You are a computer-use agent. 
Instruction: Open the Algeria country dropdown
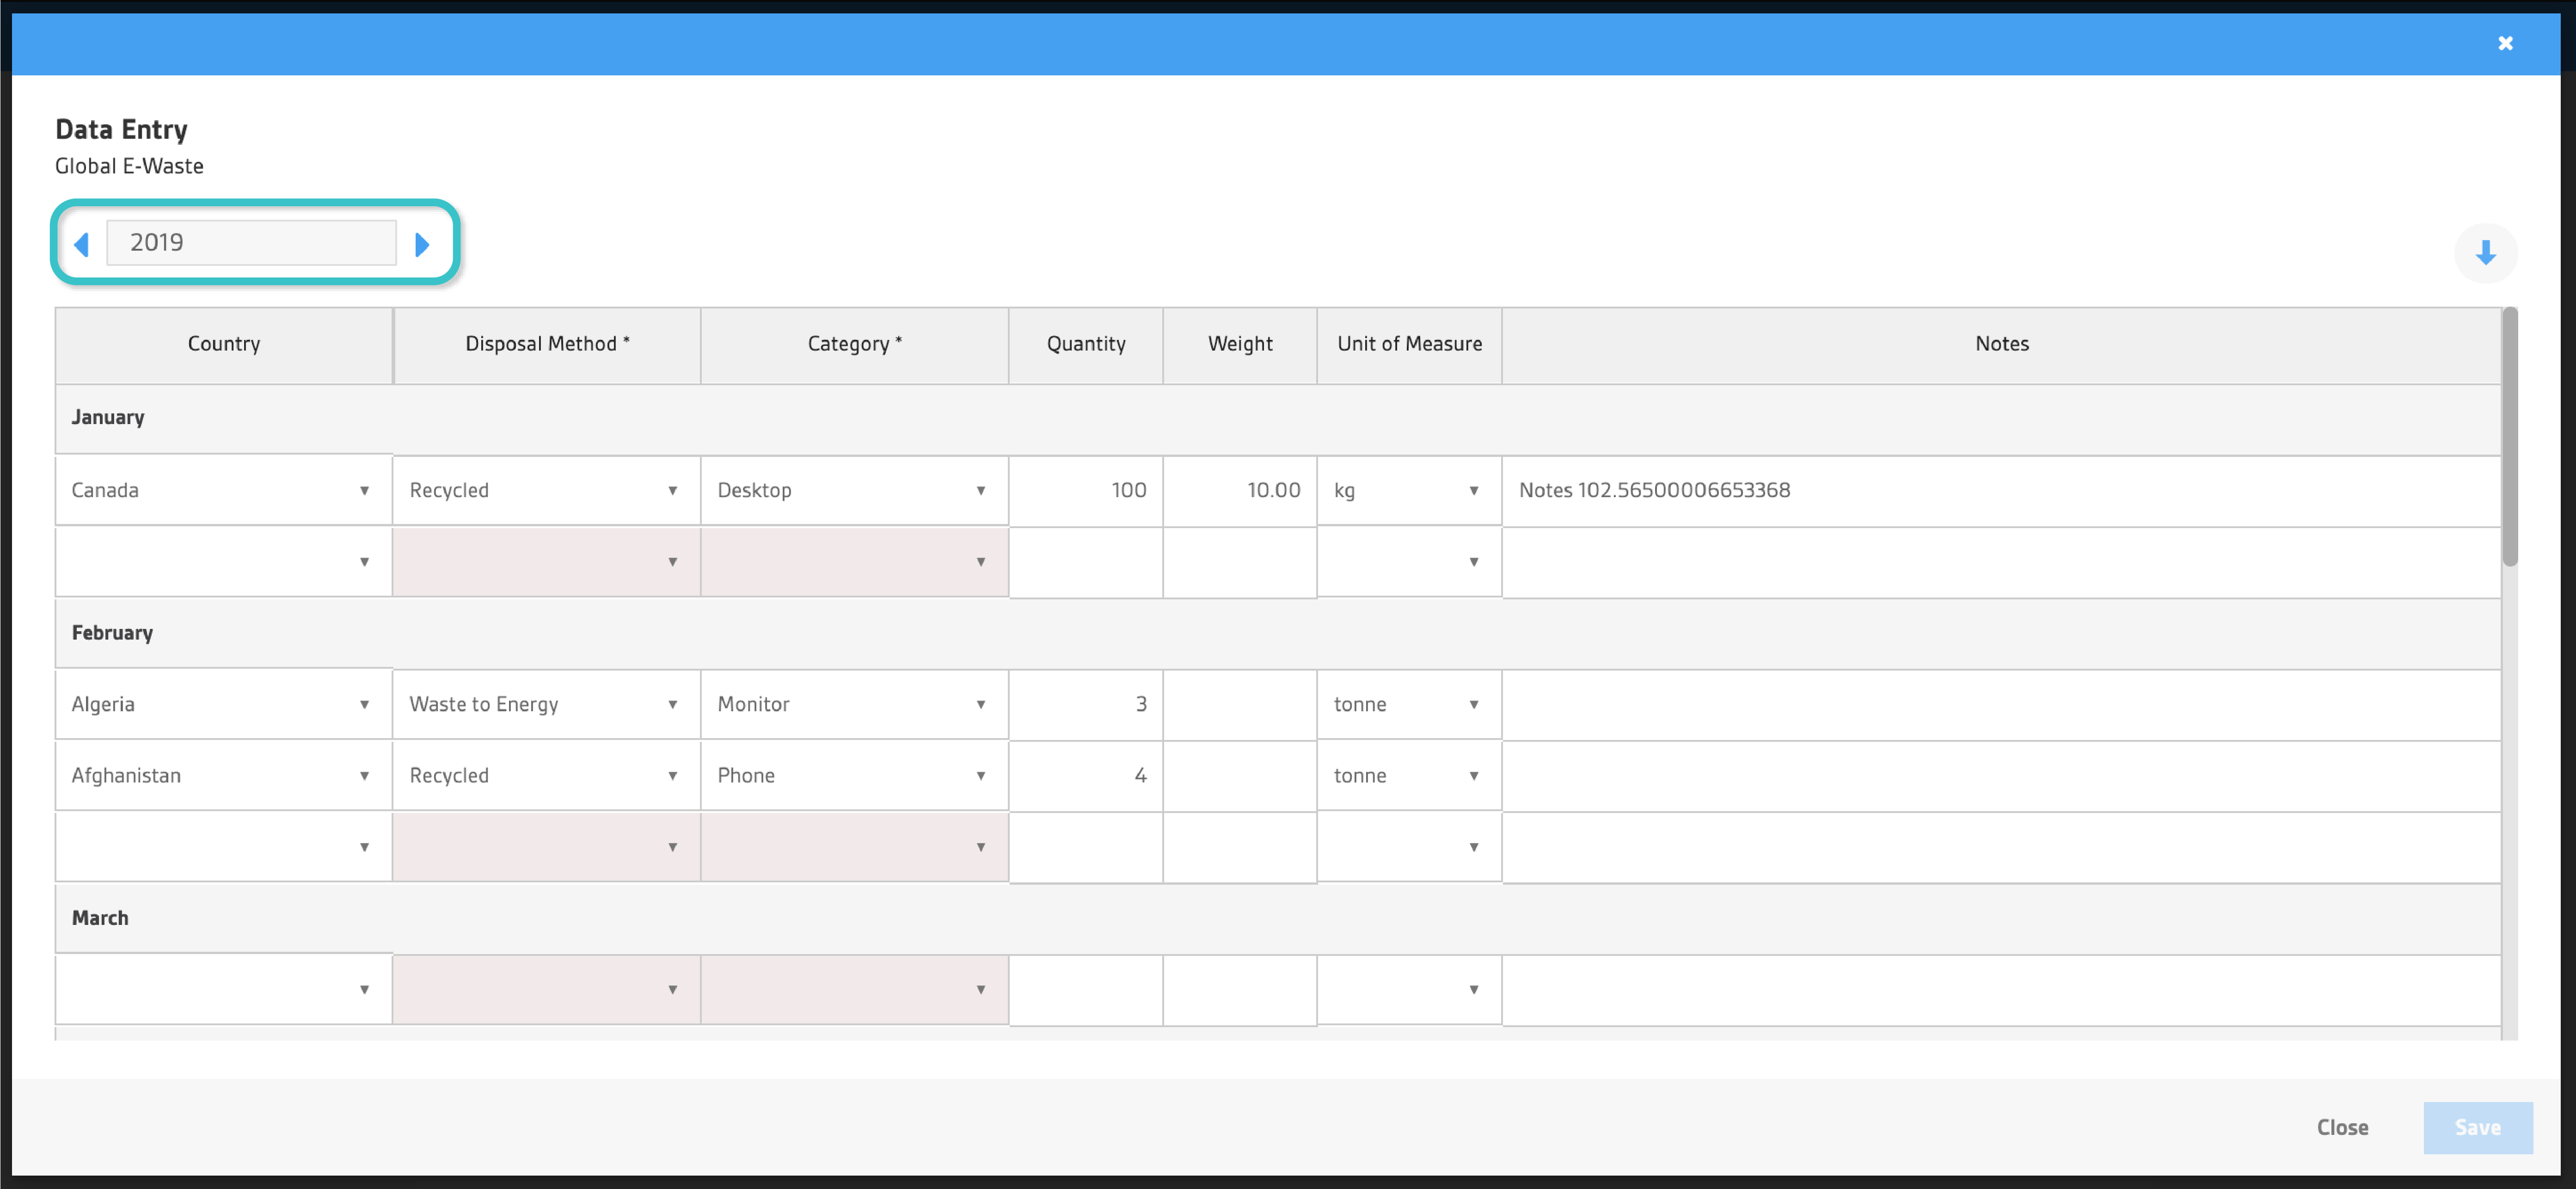click(x=224, y=704)
